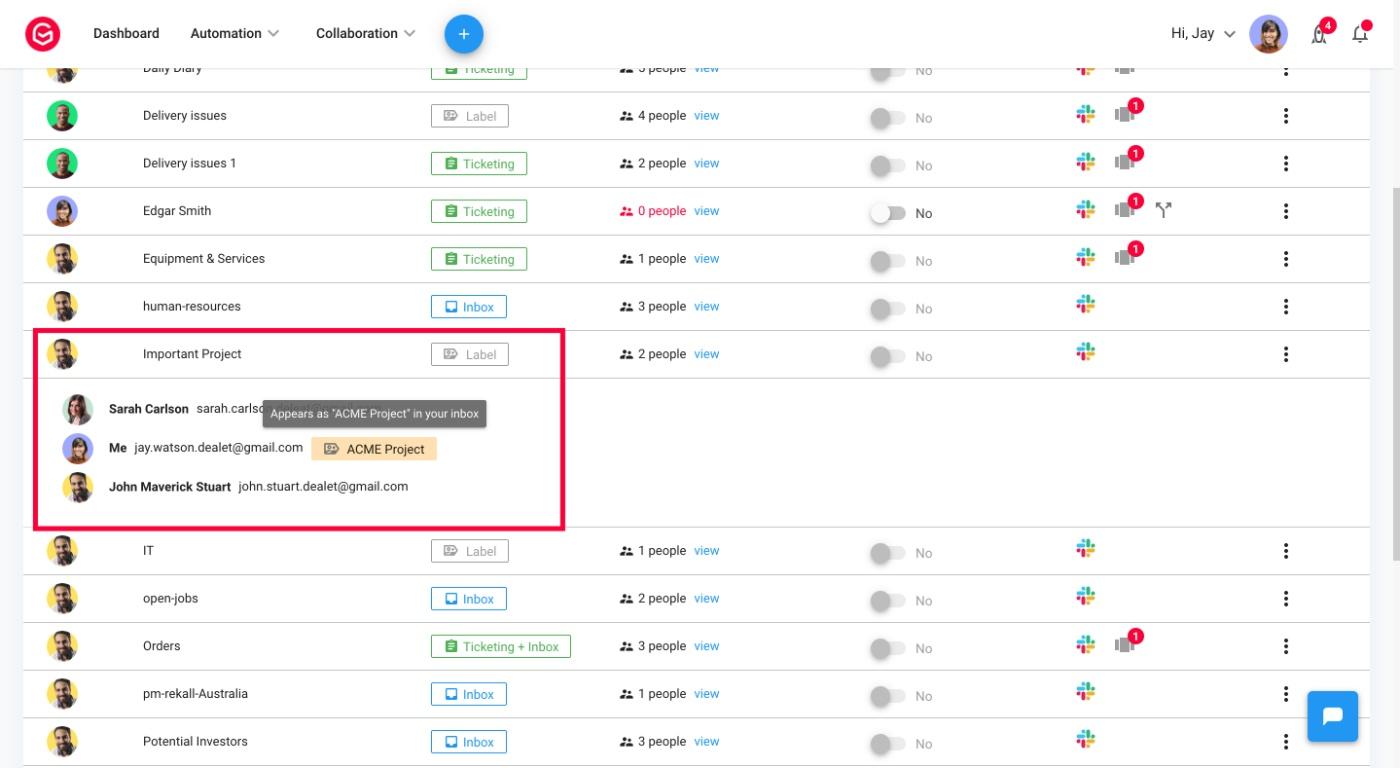Select Sarah Carlson member name
This screenshot has height=768, width=1400.
pyautogui.click(x=149, y=409)
